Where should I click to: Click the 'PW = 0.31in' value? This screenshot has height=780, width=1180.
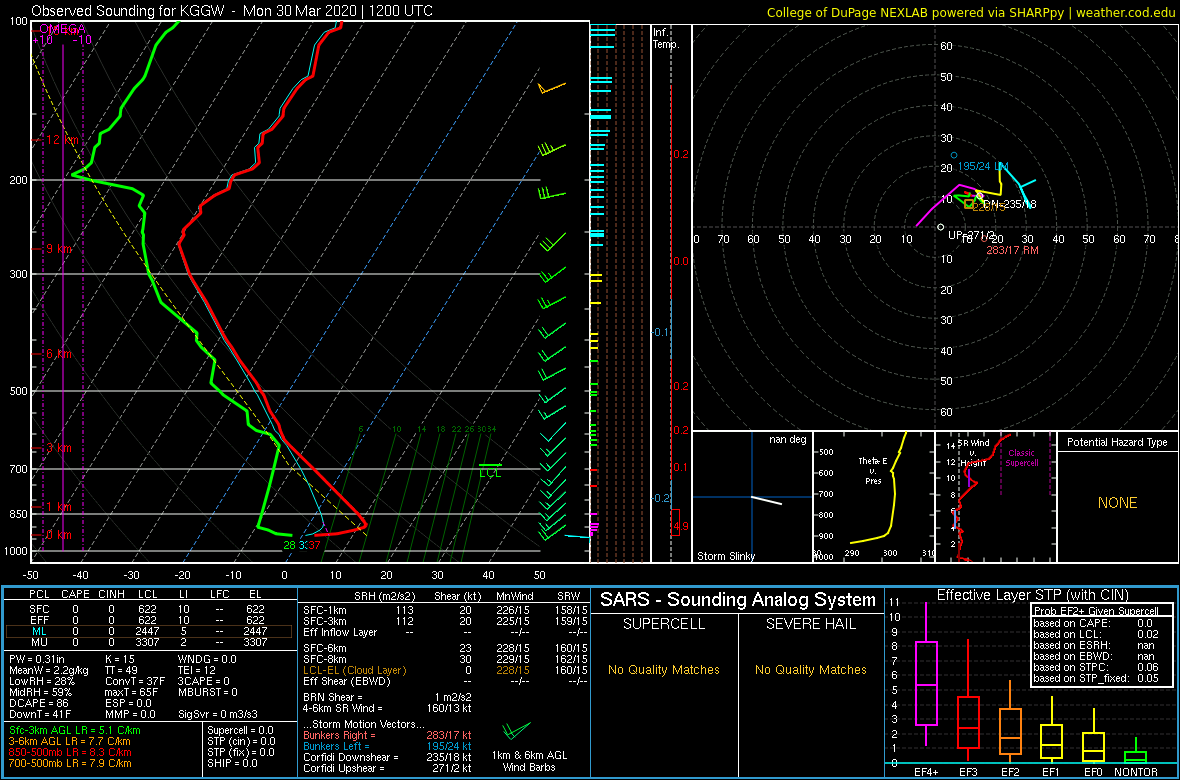click(x=38, y=661)
